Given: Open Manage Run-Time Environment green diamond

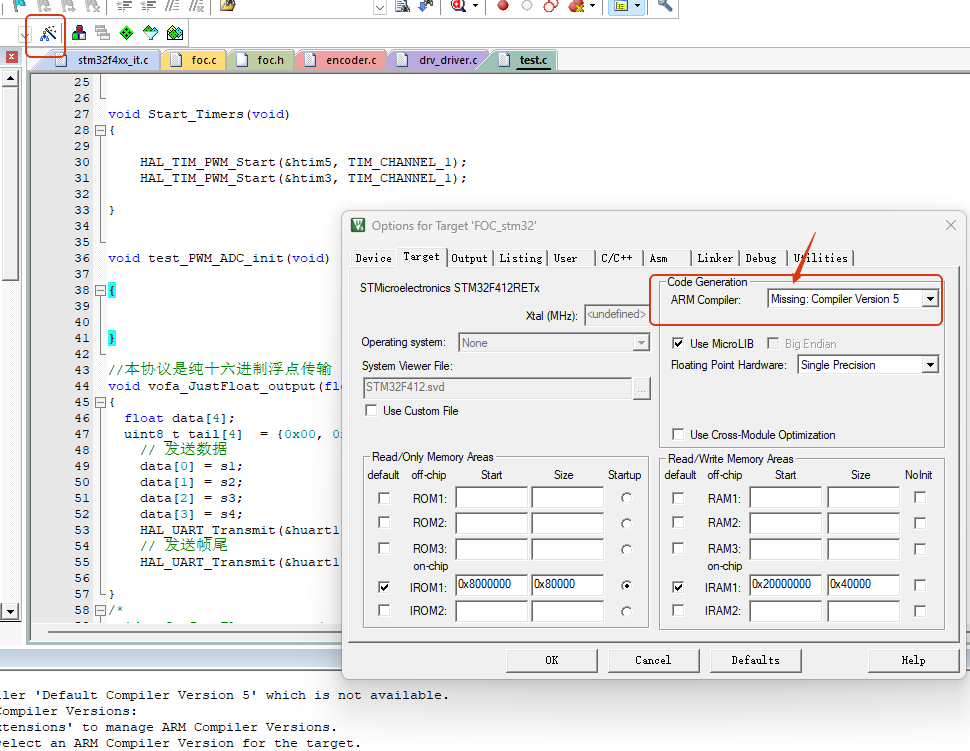Looking at the screenshot, I should coord(126,33).
